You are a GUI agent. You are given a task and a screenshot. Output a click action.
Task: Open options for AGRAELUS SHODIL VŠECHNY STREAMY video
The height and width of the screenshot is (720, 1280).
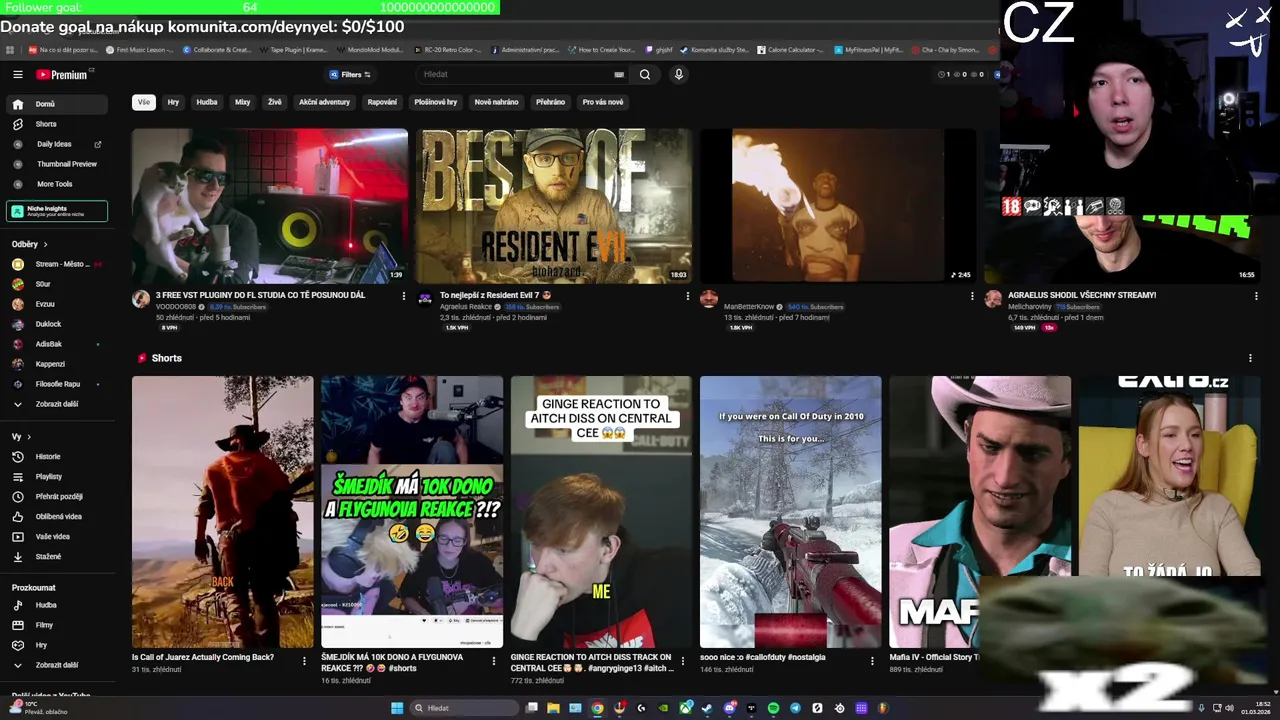[x=1256, y=296]
